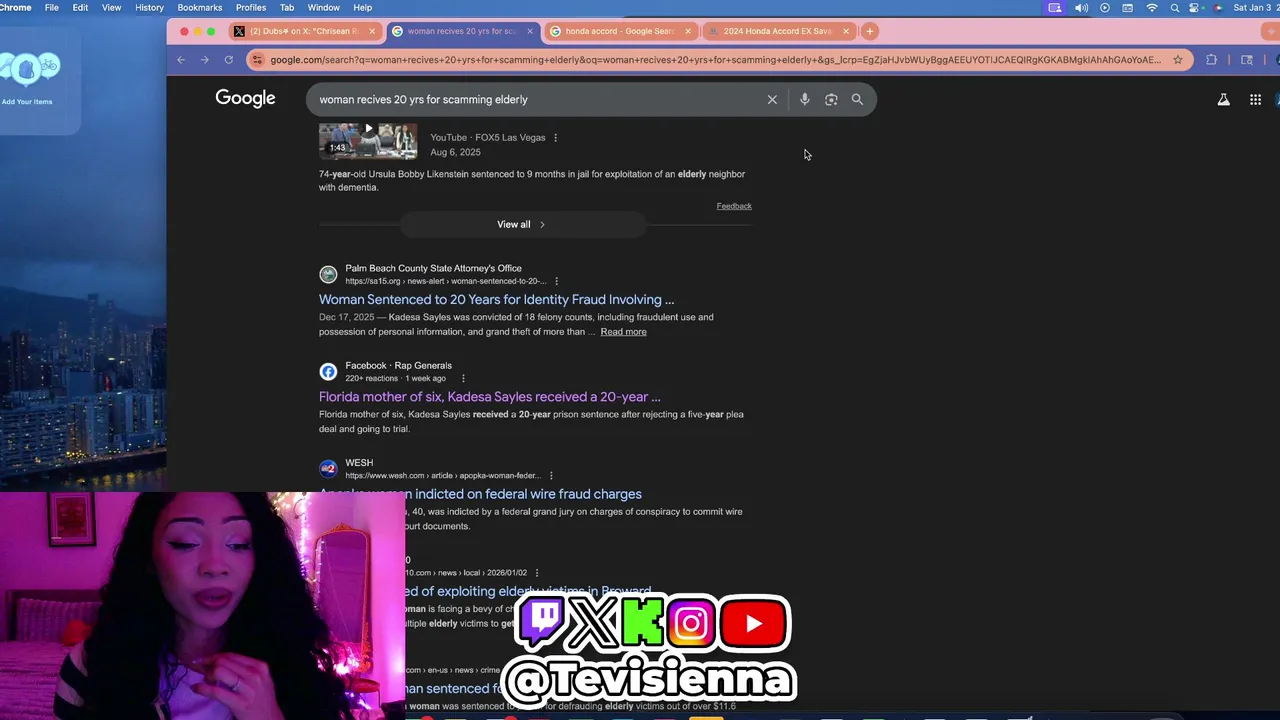Bookmark this page with the star icon
The width and height of the screenshot is (1280, 720).
point(1178,60)
